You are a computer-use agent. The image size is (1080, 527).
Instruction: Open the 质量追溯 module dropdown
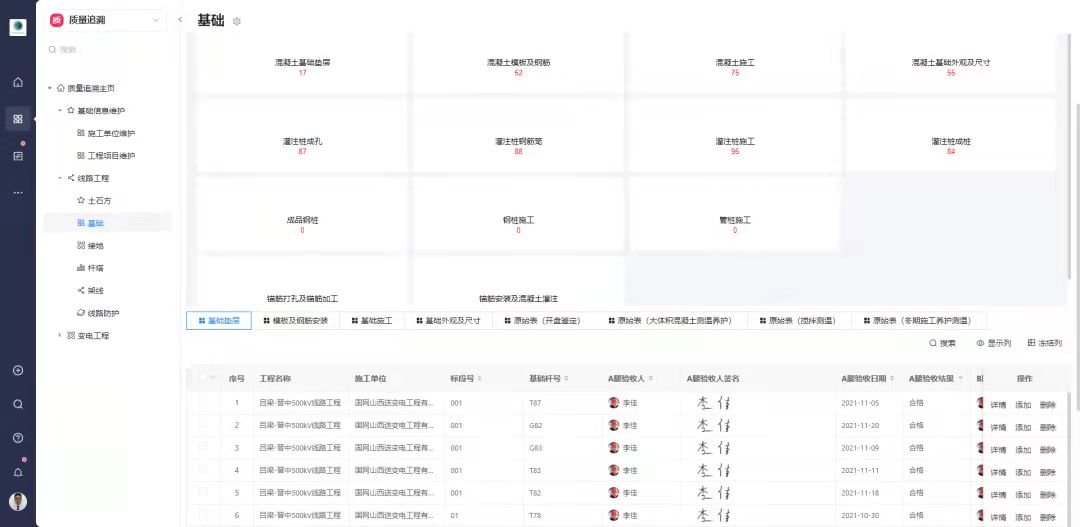coord(107,21)
